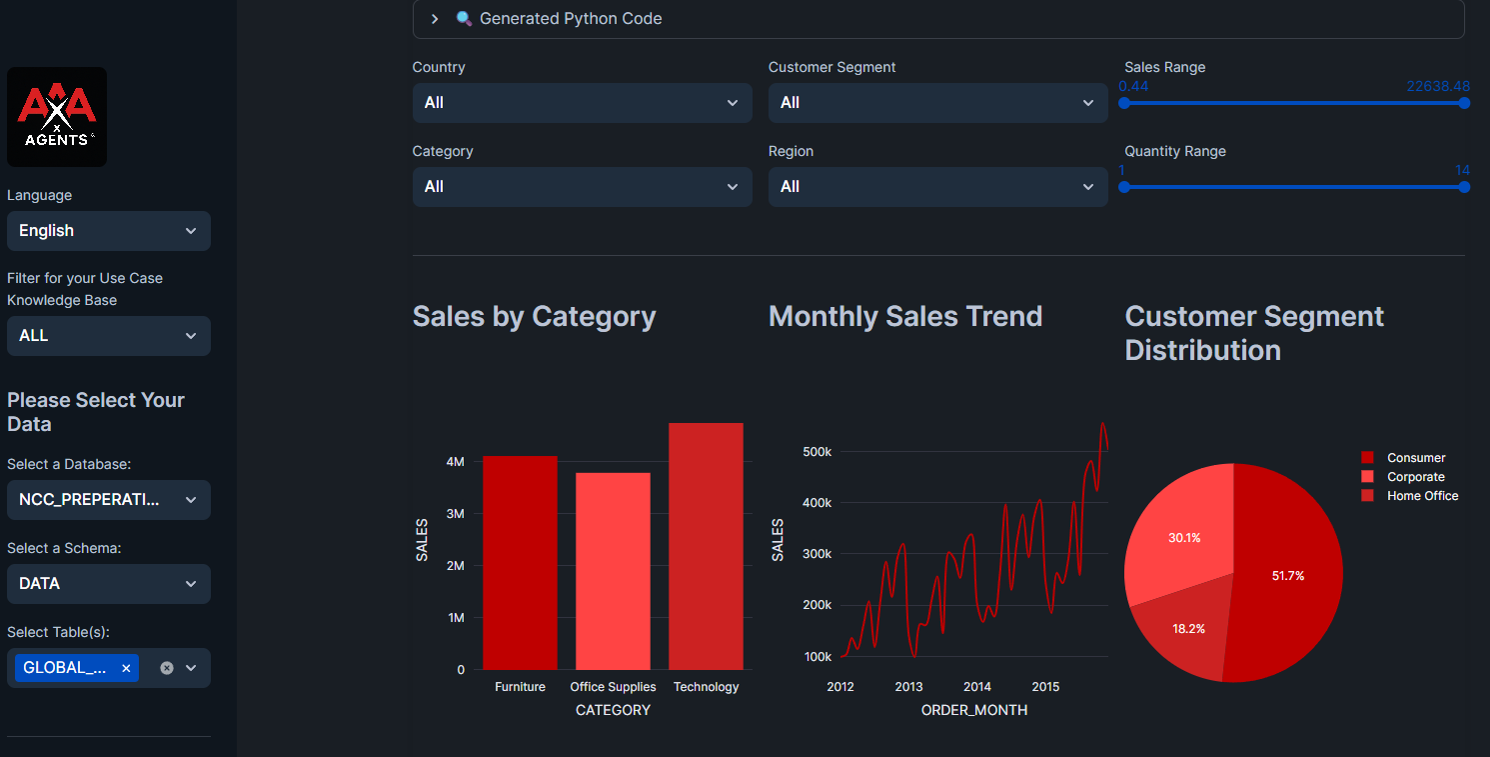
Task: Open the Country filter dropdown
Action: (x=581, y=103)
